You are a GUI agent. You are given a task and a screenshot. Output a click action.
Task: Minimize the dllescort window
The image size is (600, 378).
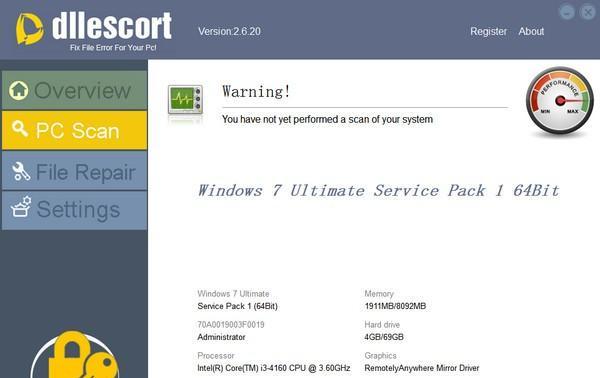pos(567,11)
